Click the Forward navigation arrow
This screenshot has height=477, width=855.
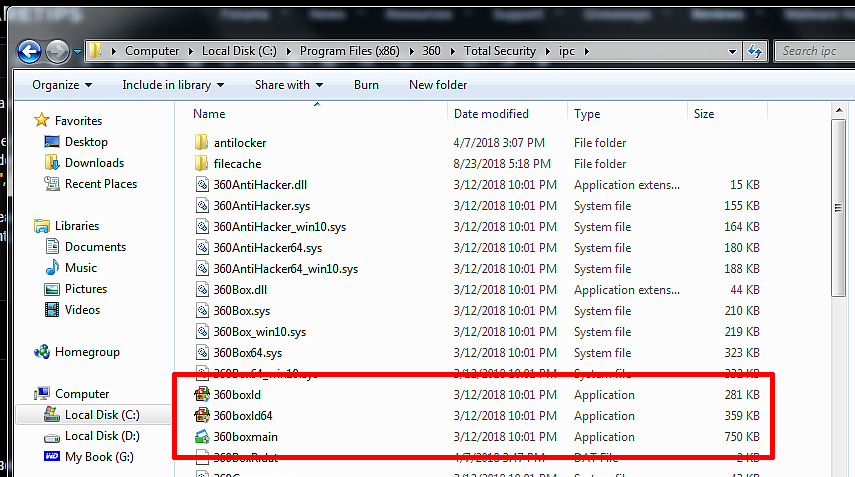tap(57, 52)
